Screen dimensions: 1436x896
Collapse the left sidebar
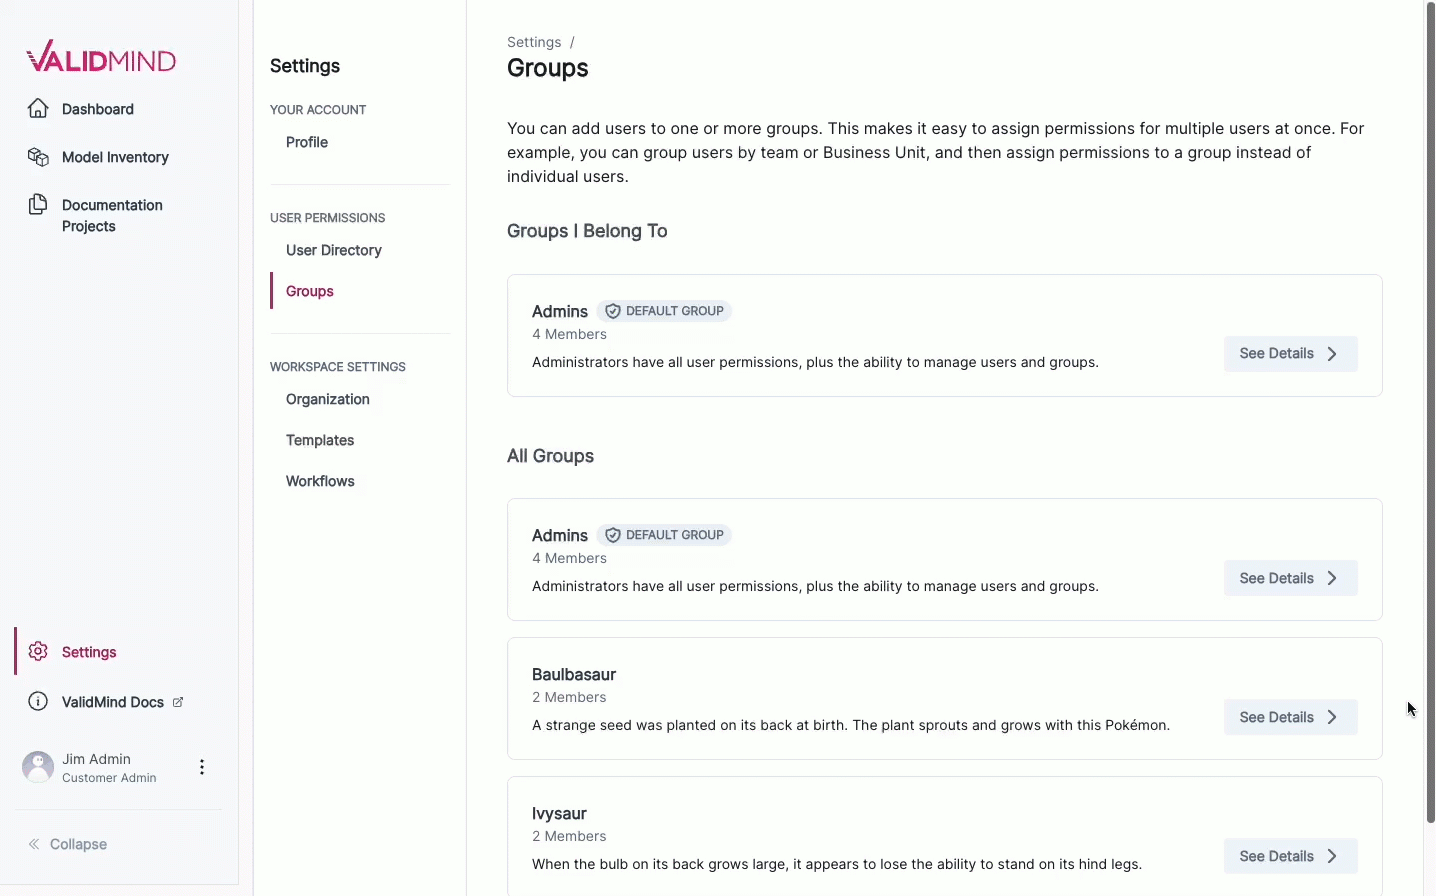pos(67,844)
